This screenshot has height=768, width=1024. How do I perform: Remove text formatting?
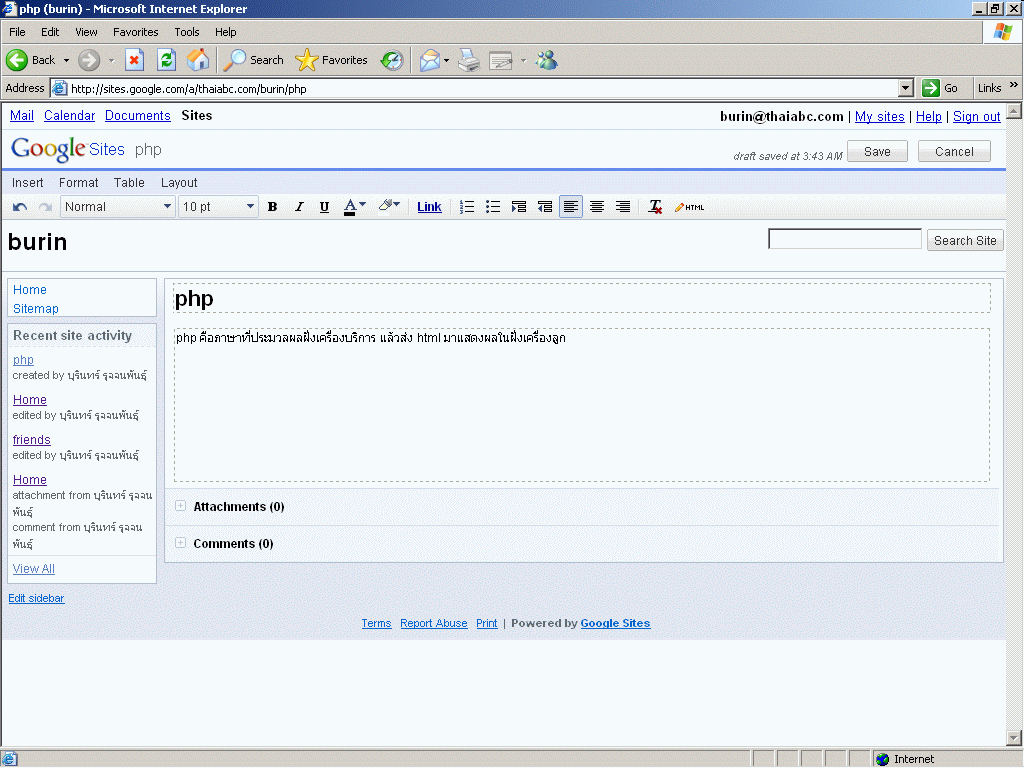[x=655, y=207]
